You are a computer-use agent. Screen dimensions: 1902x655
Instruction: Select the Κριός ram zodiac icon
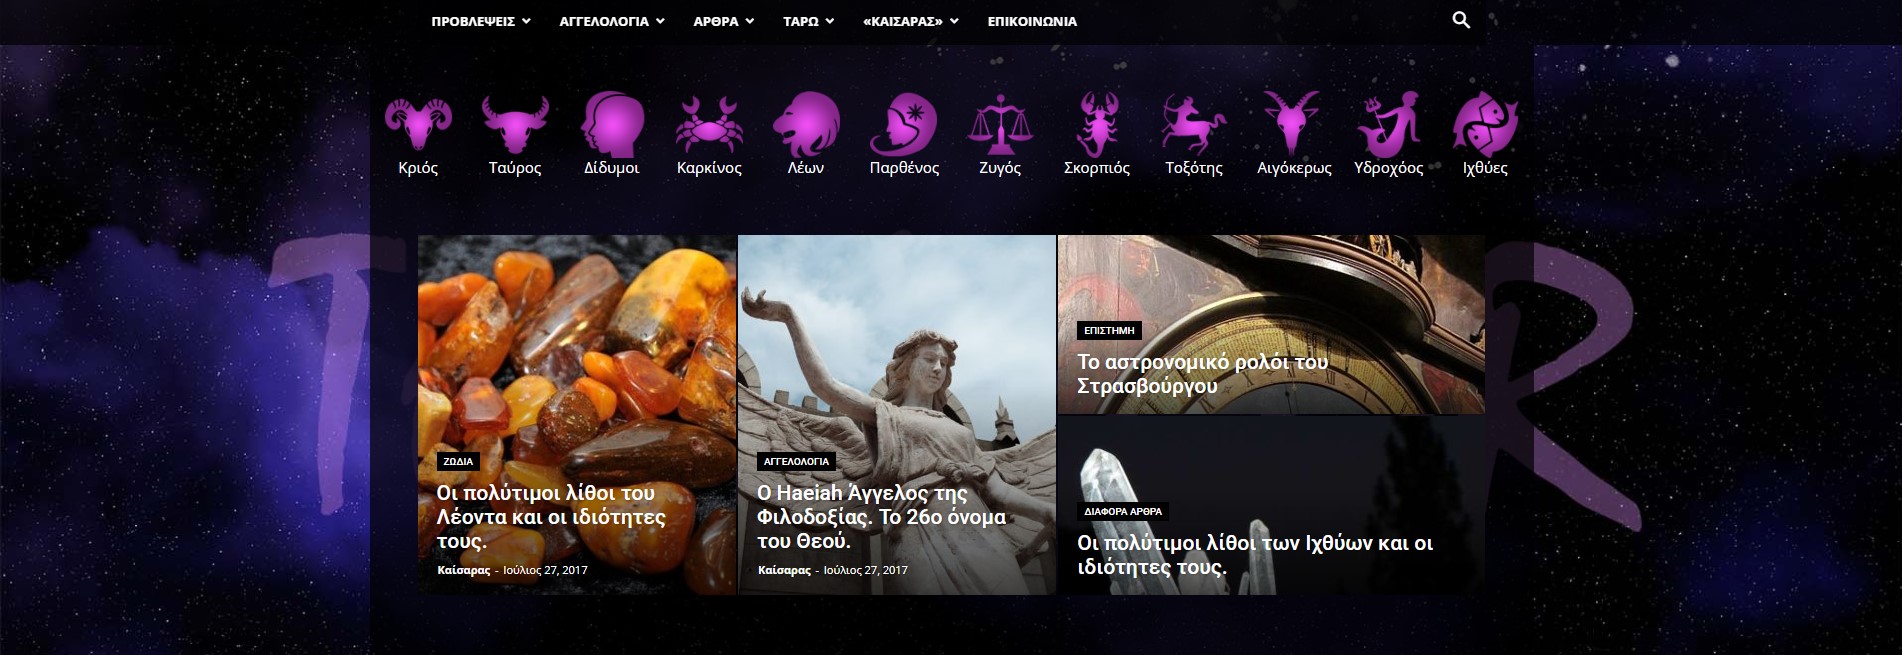pos(418,122)
